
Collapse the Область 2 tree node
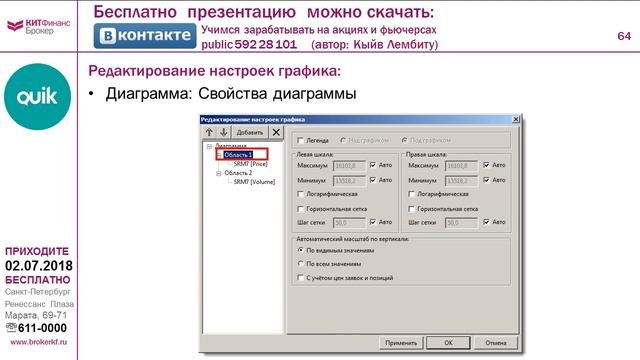219,173
